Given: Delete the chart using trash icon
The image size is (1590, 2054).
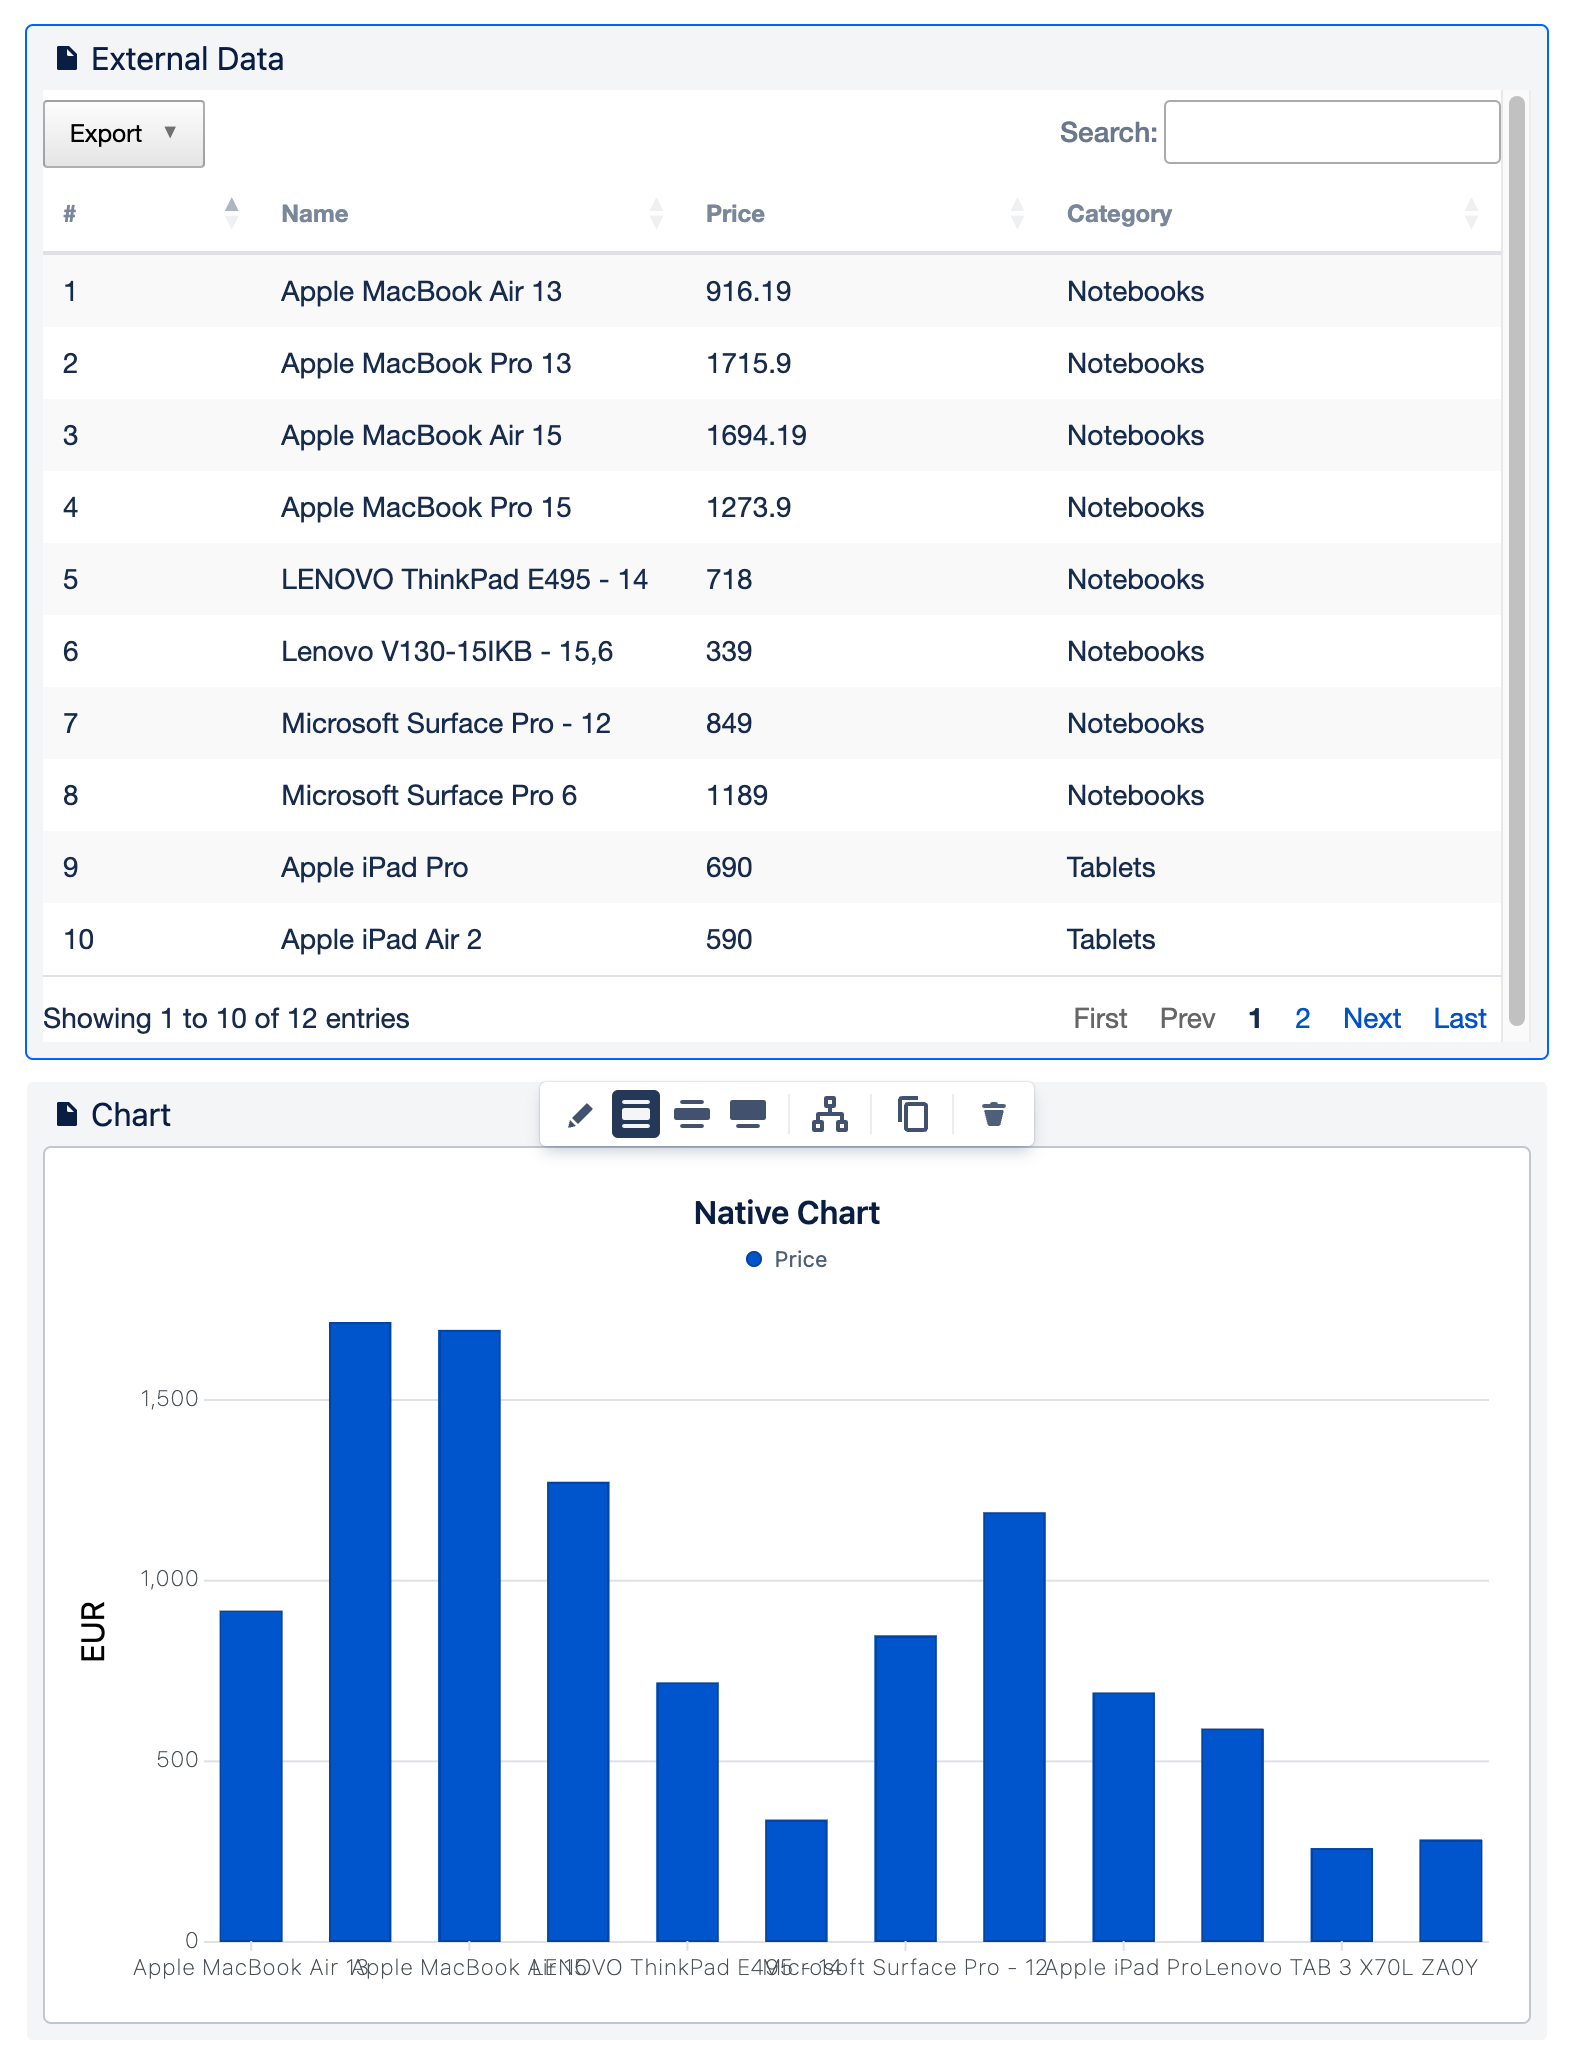Looking at the screenshot, I should click(x=993, y=1114).
